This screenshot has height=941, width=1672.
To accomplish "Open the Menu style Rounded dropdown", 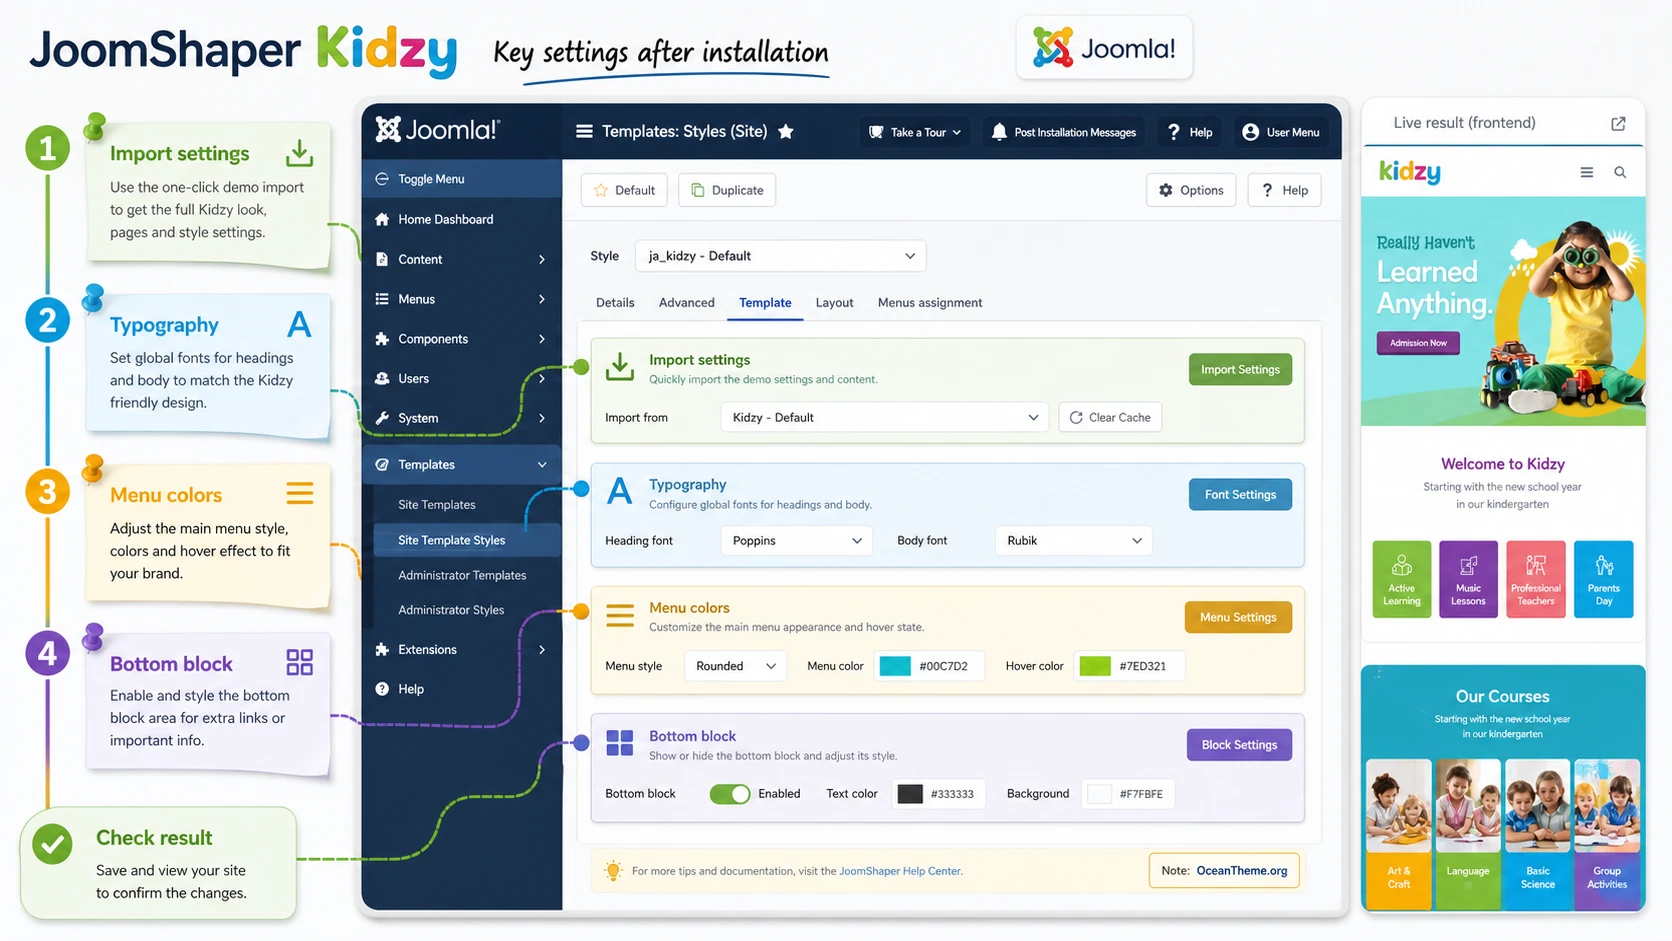I will 735,666.
